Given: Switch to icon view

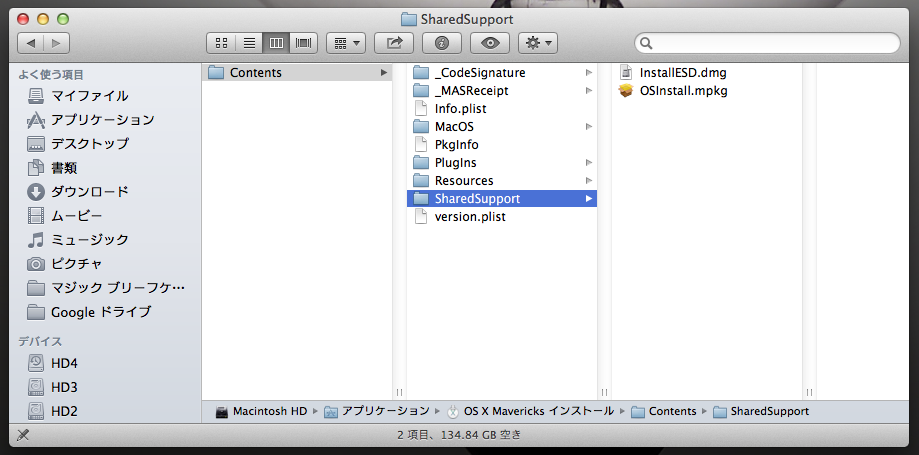Looking at the screenshot, I should click(221, 43).
